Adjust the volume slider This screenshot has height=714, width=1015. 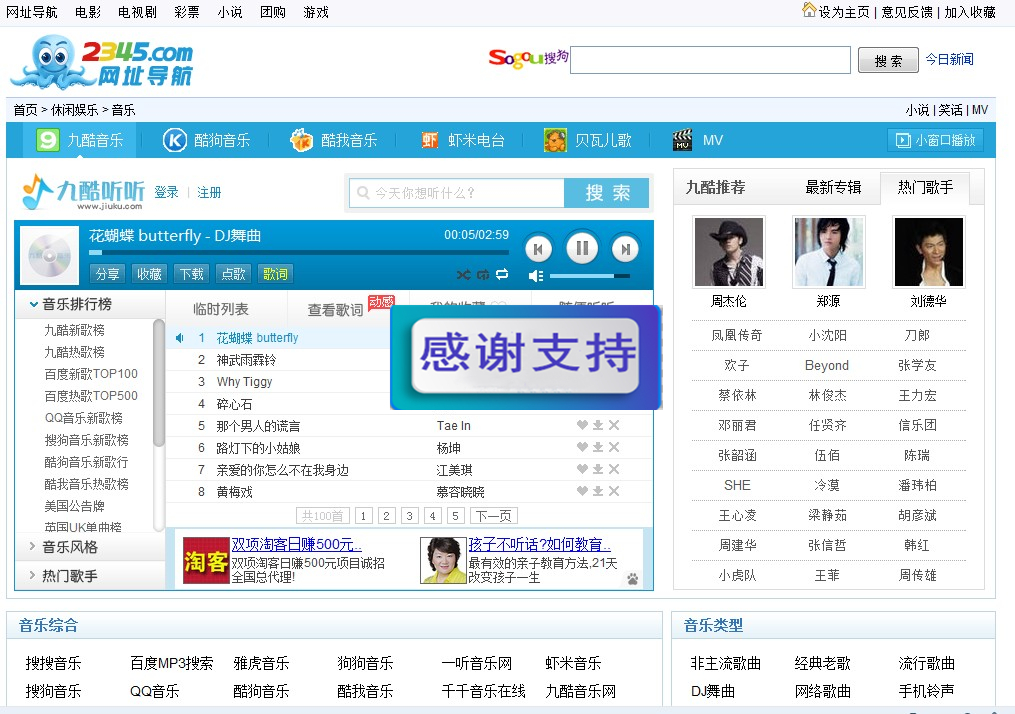pyautogui.click(x=590, y=276)
